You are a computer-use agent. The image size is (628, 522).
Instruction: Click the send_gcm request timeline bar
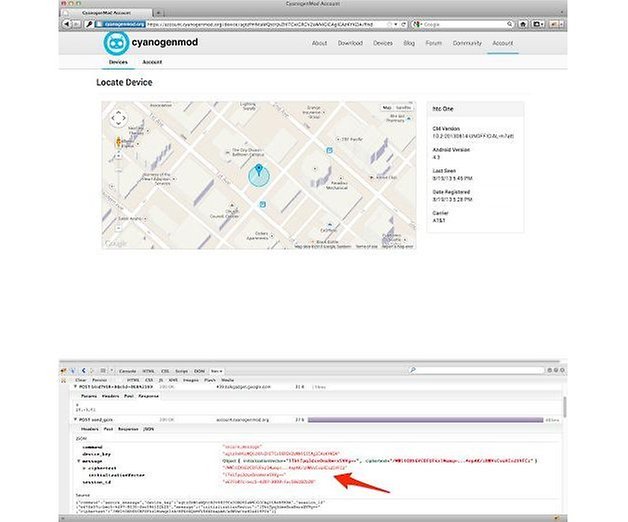(425, 420)
